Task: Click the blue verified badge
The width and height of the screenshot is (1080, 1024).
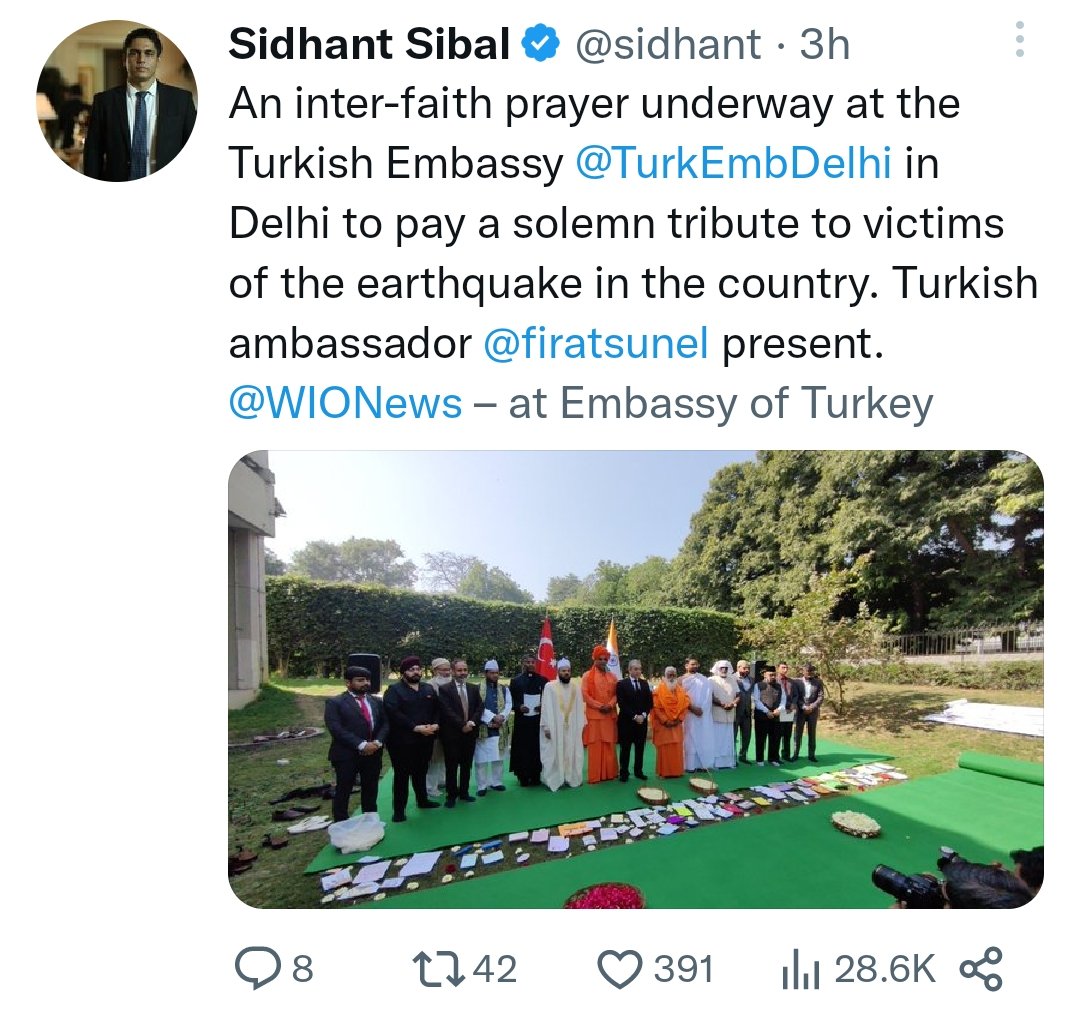Action: [x=542, y=45]
